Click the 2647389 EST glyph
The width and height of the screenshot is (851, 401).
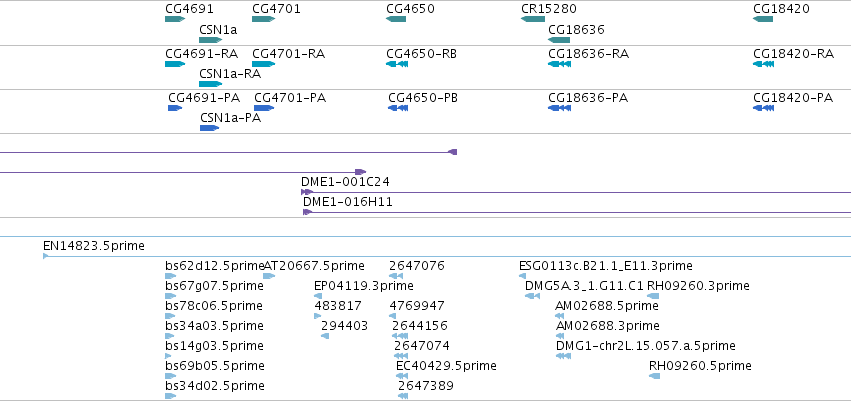403,396
